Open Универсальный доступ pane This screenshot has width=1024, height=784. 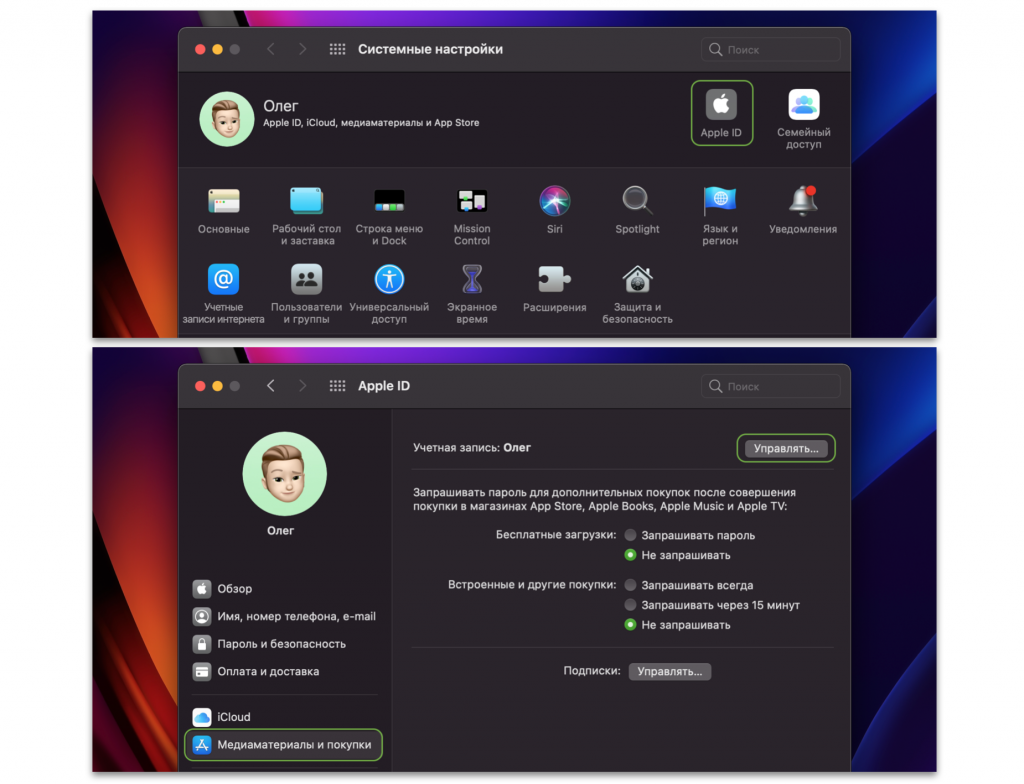[x=389, y=295]
